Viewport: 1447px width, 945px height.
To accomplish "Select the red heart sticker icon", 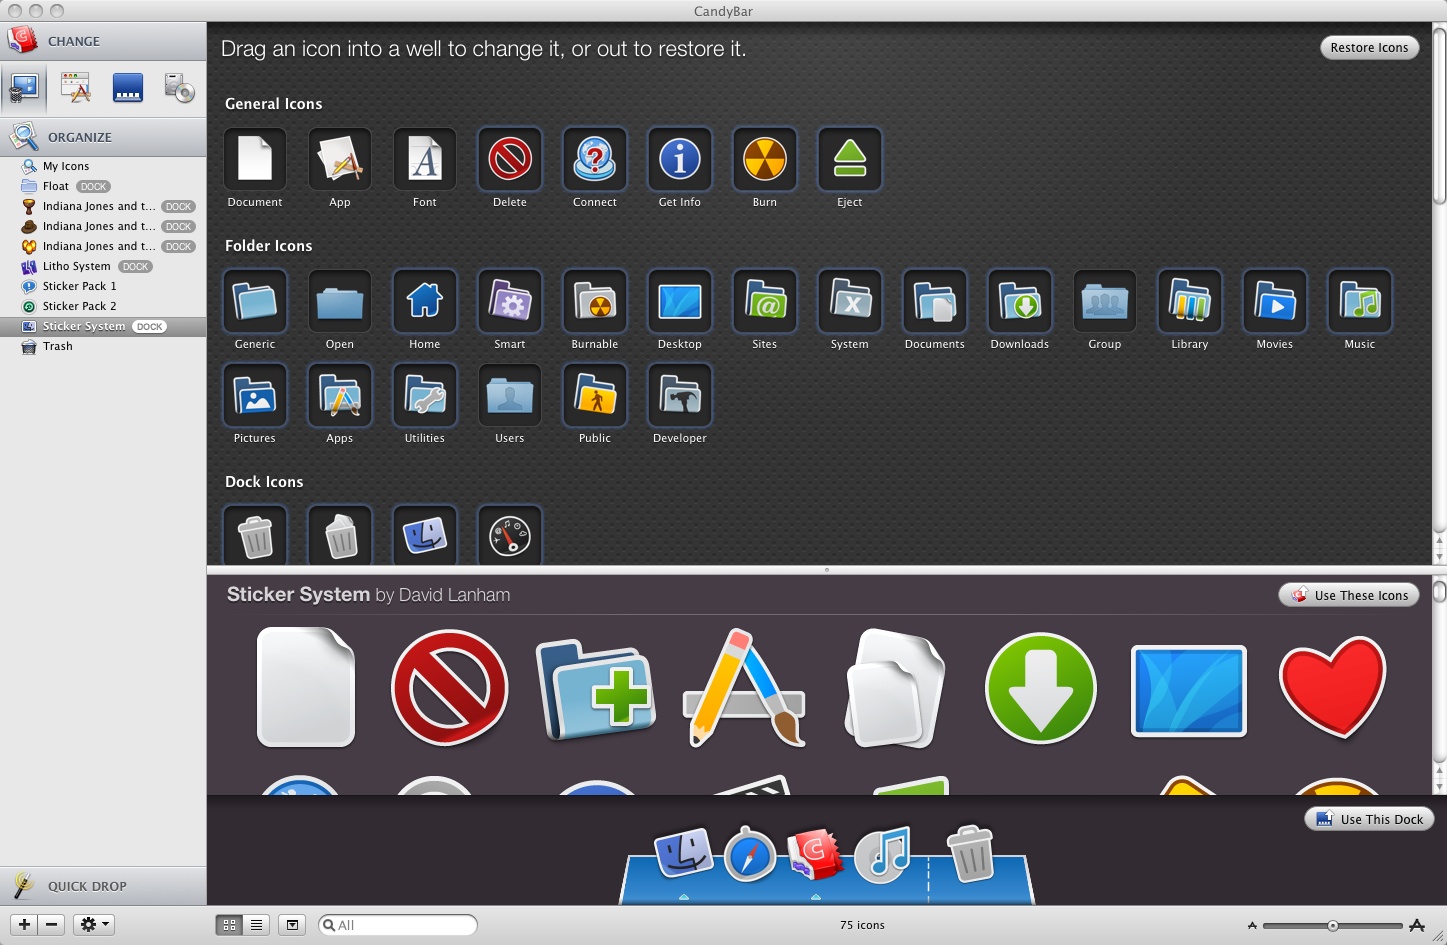I will [x=1332, y=687].
